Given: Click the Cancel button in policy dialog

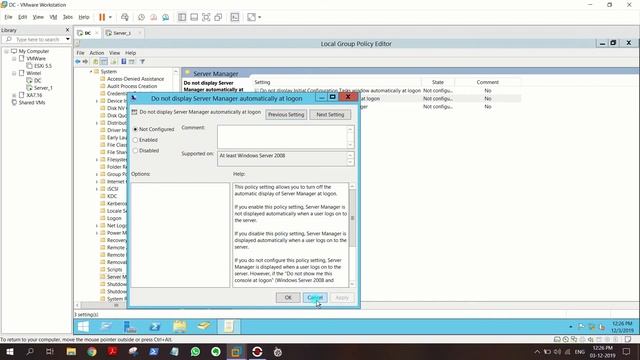Looking at the screenshot, I should (315, 298).
